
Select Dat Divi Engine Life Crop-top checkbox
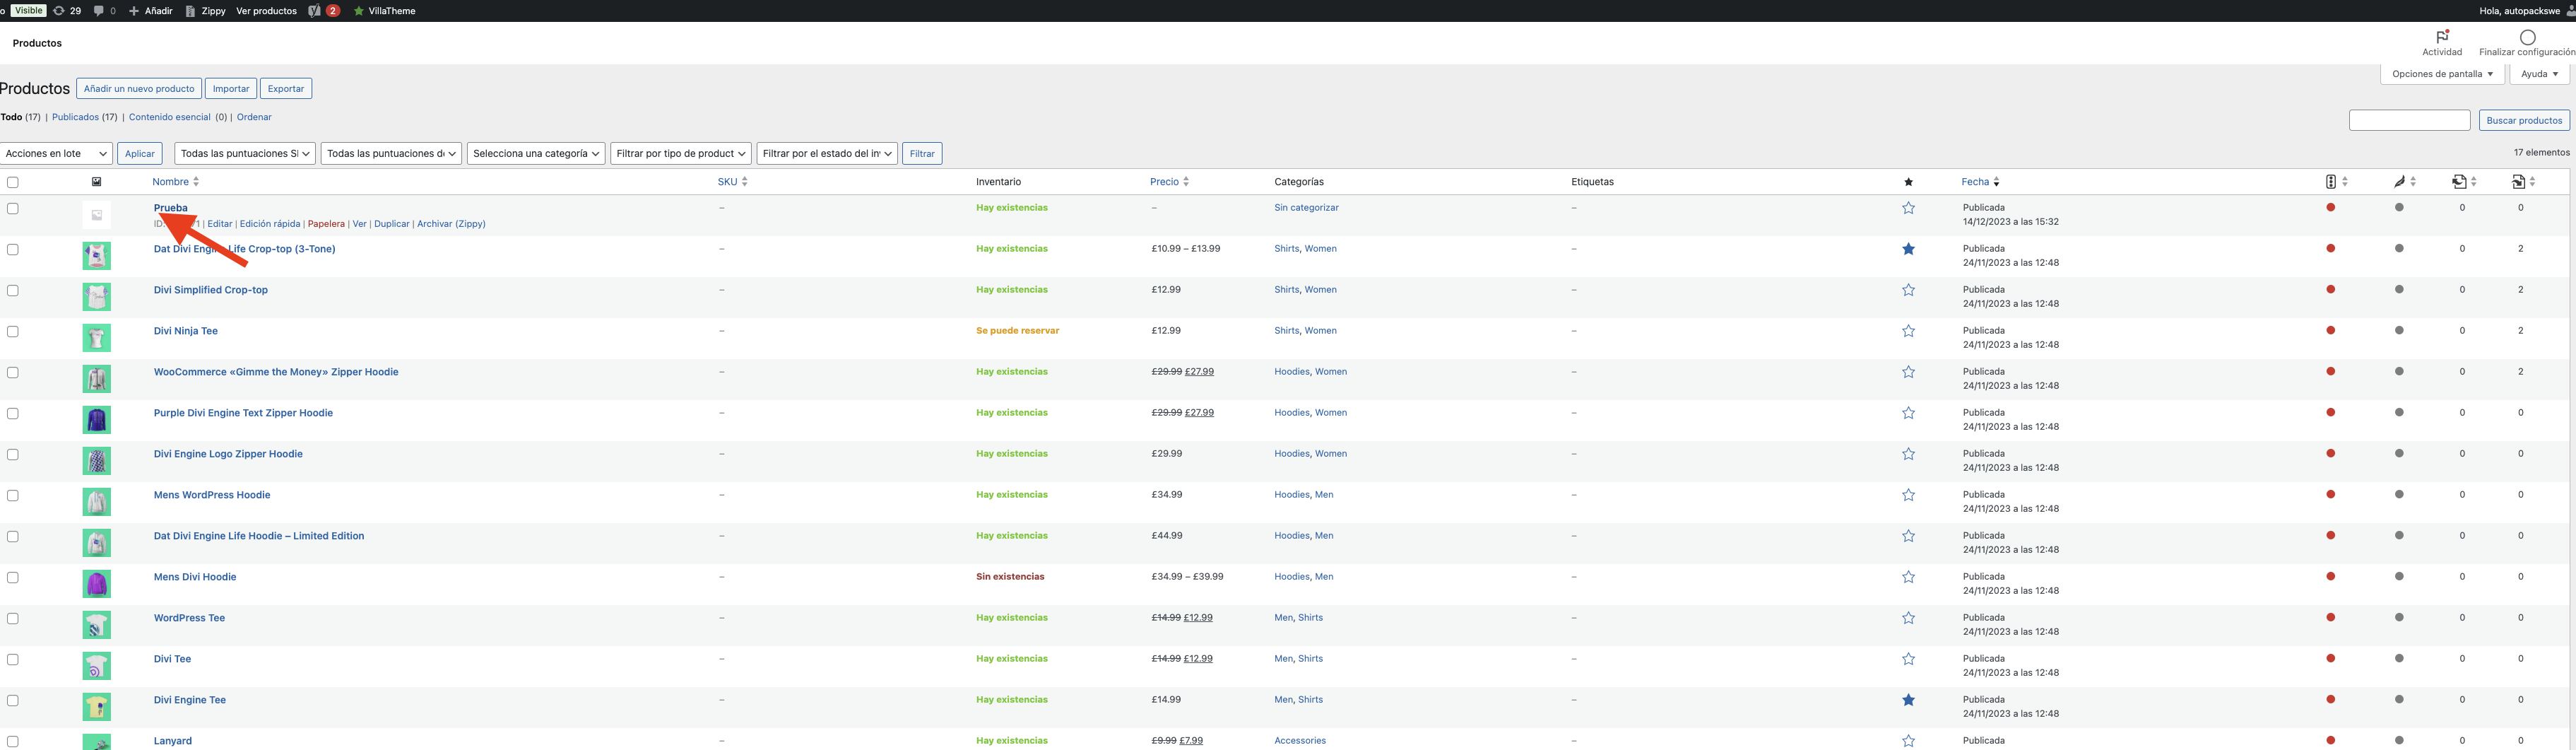point(13,249)
